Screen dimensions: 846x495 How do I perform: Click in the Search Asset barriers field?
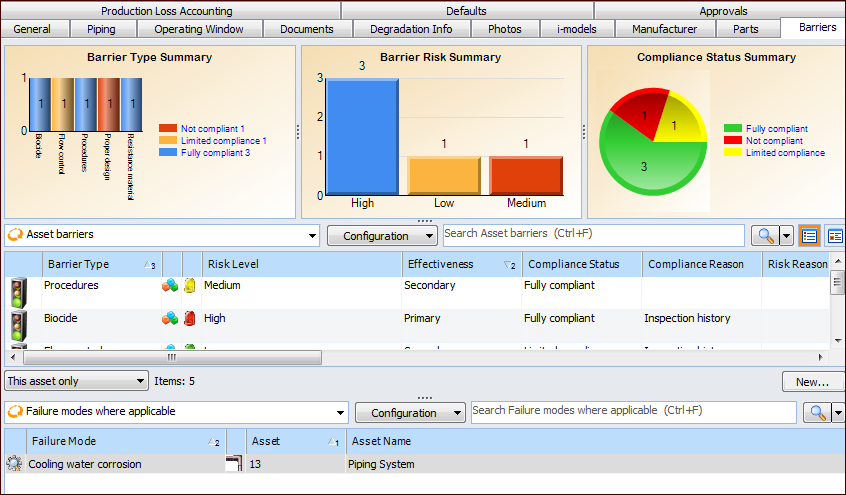(593, 235)
